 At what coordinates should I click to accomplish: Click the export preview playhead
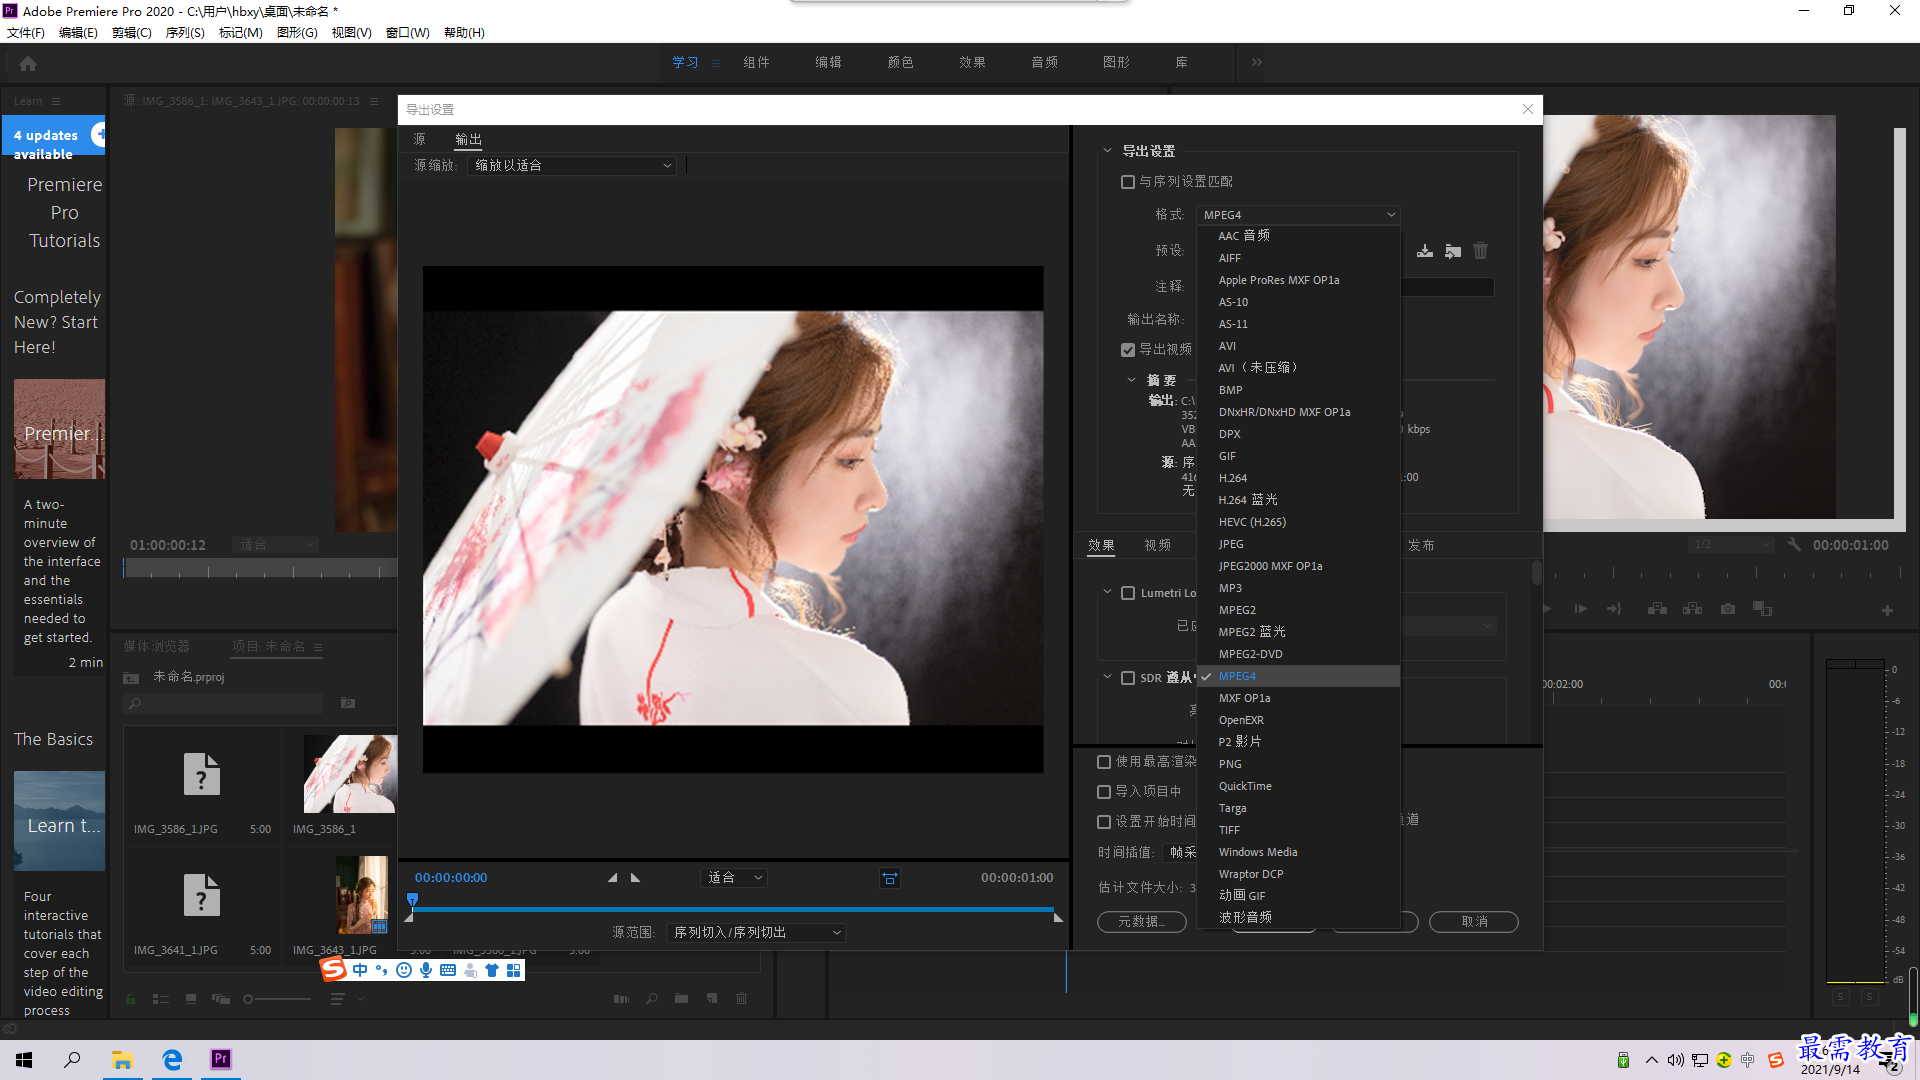pos(412,900)
